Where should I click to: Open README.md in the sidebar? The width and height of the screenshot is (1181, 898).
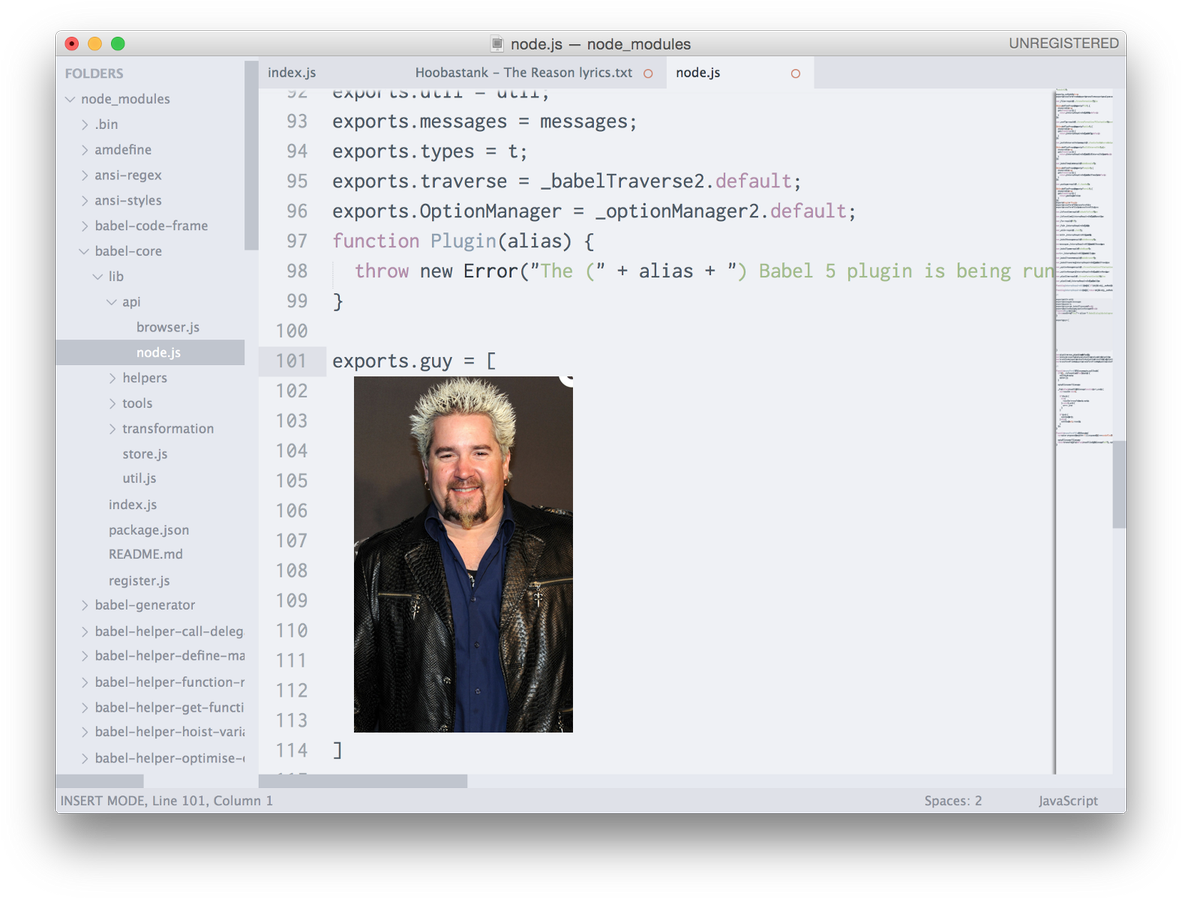coord(145,554)
